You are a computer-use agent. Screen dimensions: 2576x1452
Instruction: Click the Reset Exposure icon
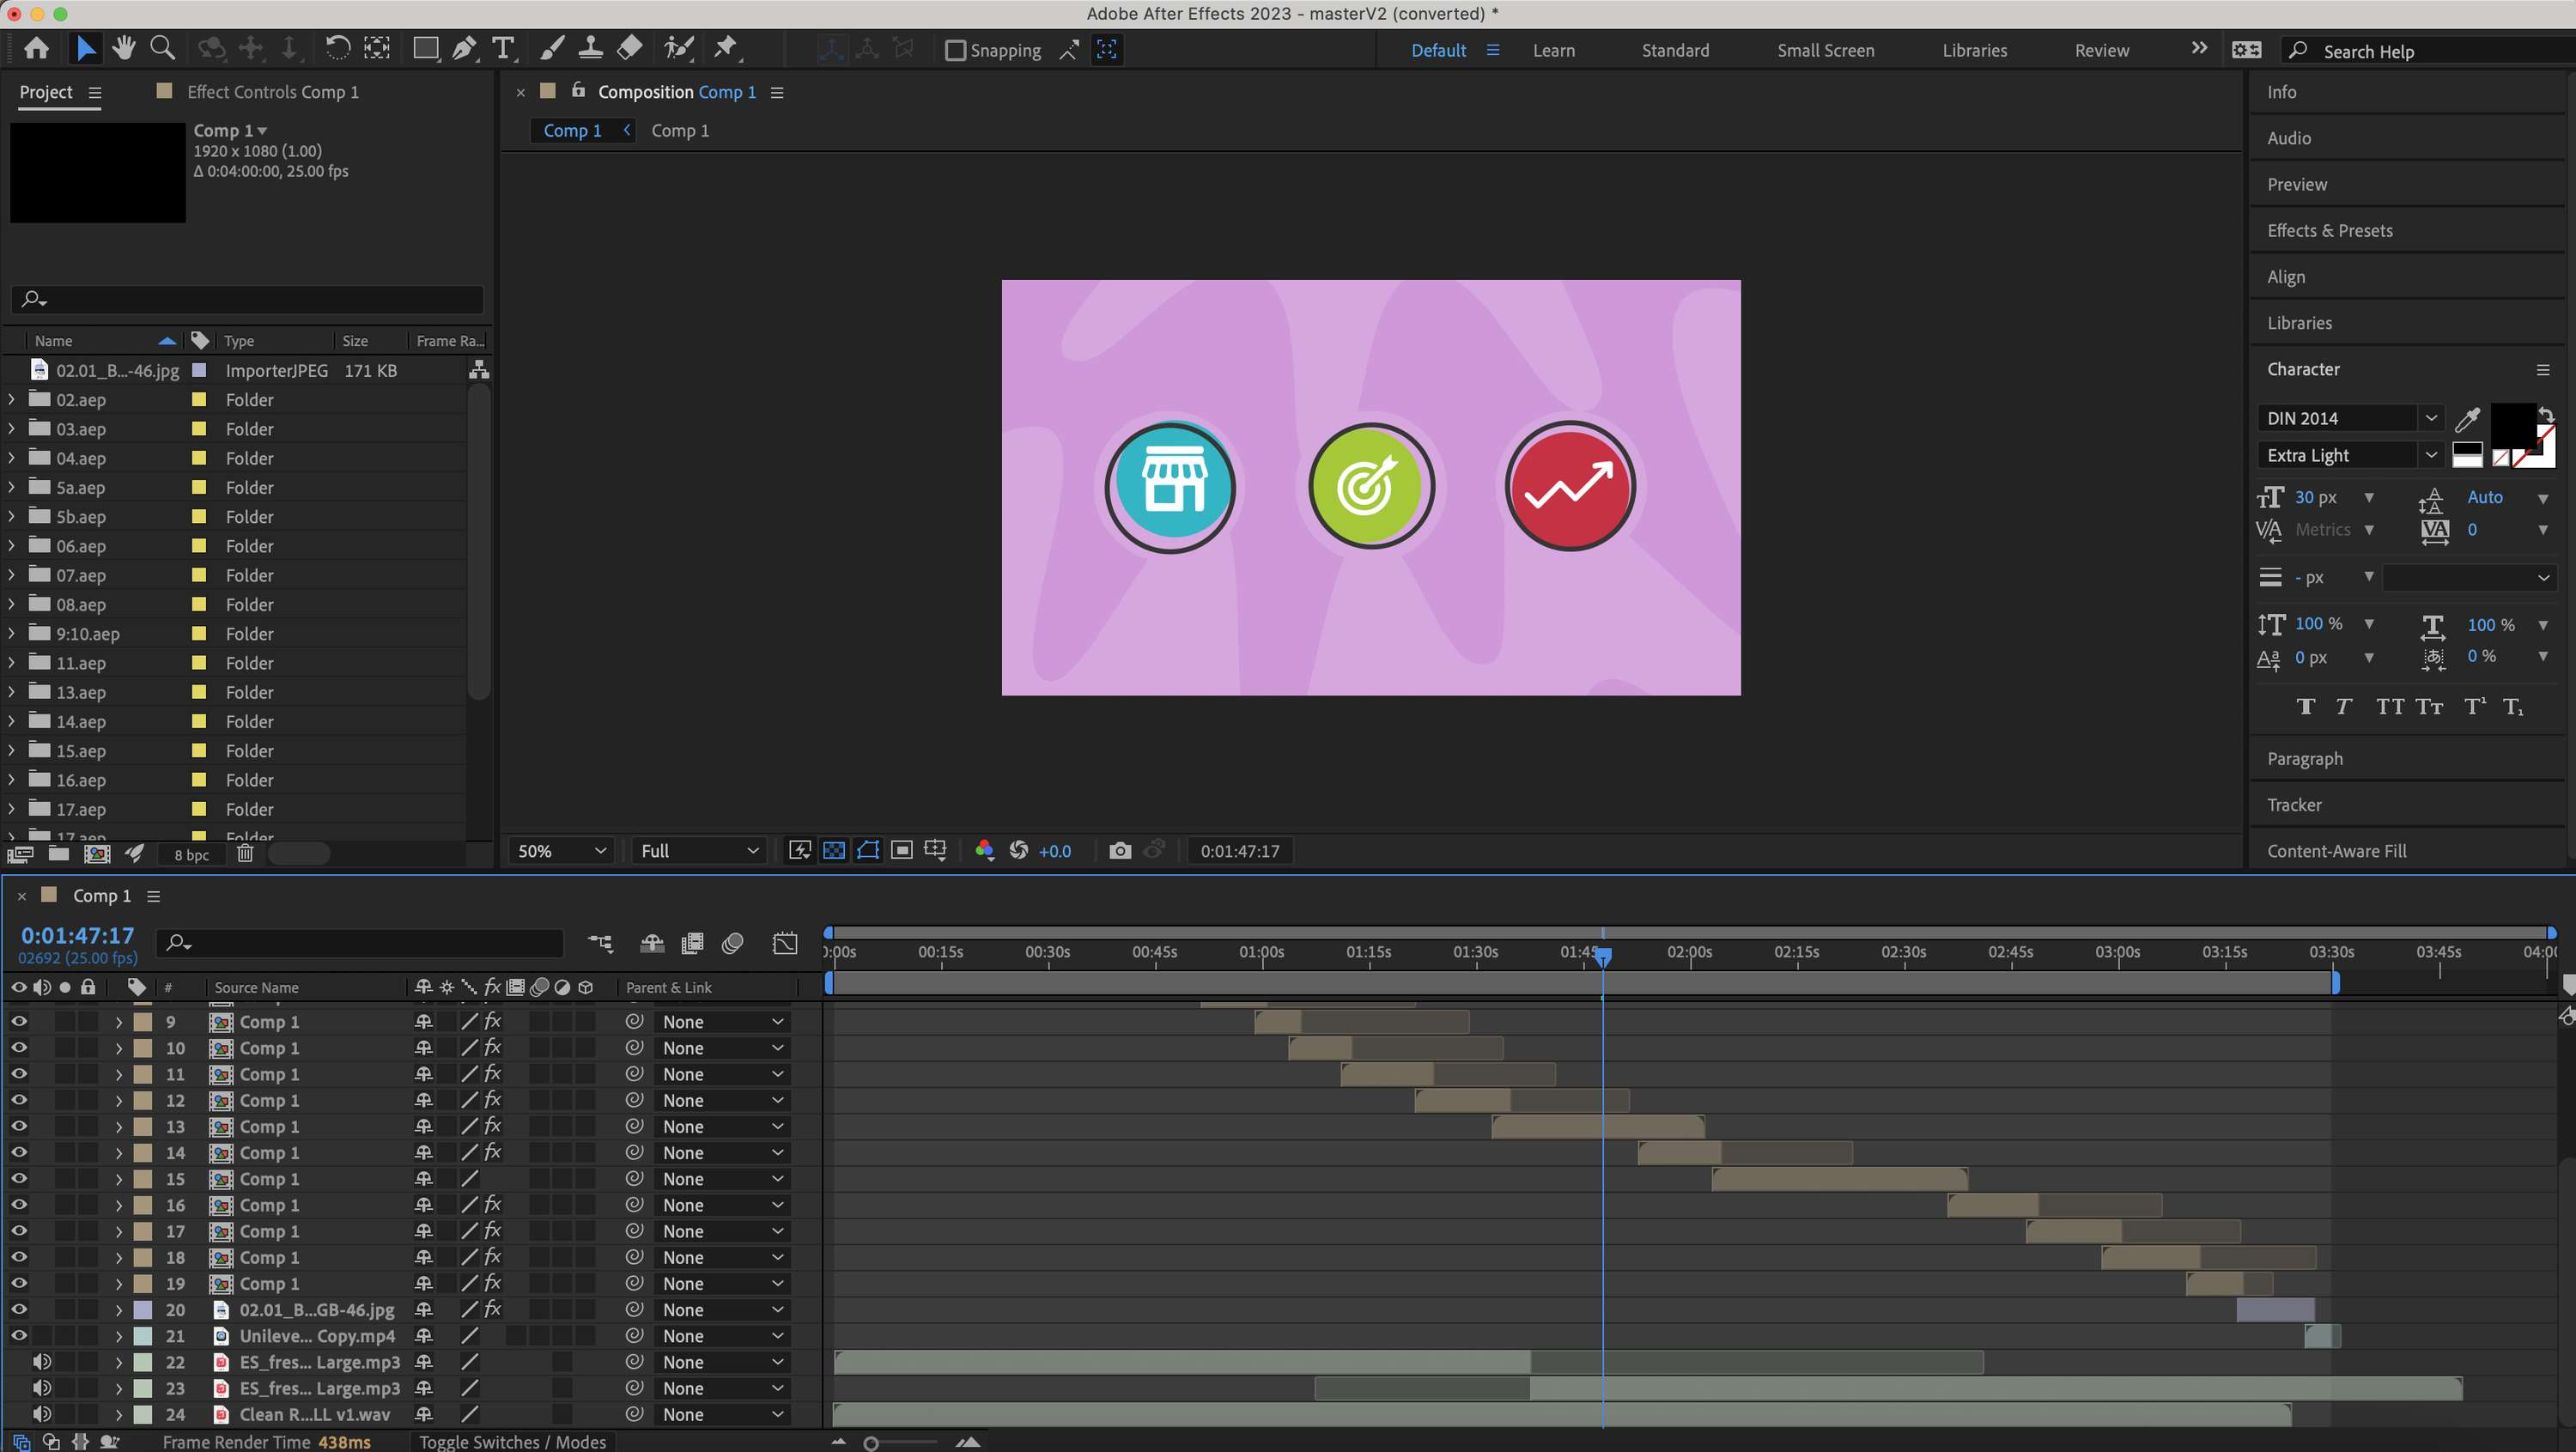tap(1019, 850)
